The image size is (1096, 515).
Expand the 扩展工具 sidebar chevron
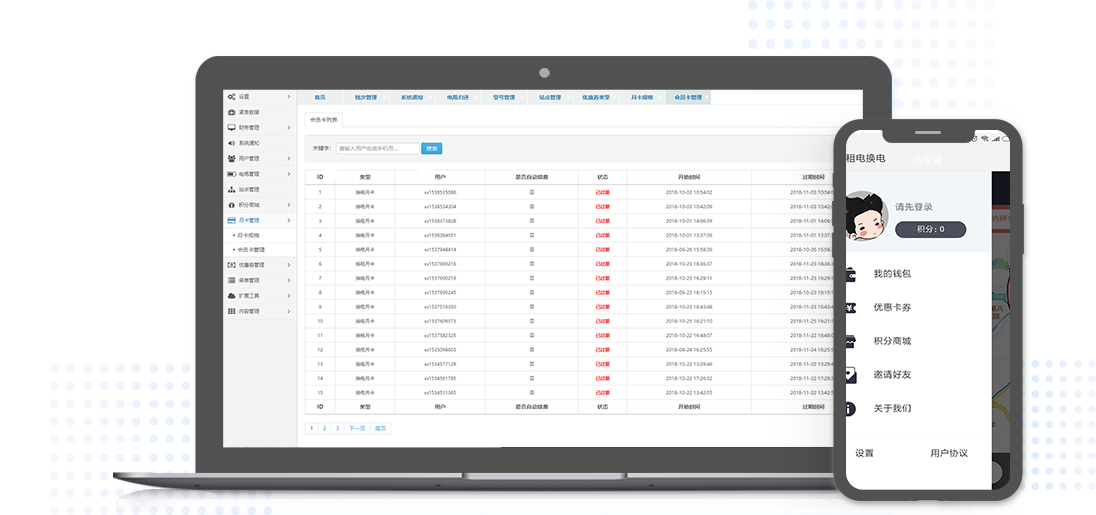(289, 296)
